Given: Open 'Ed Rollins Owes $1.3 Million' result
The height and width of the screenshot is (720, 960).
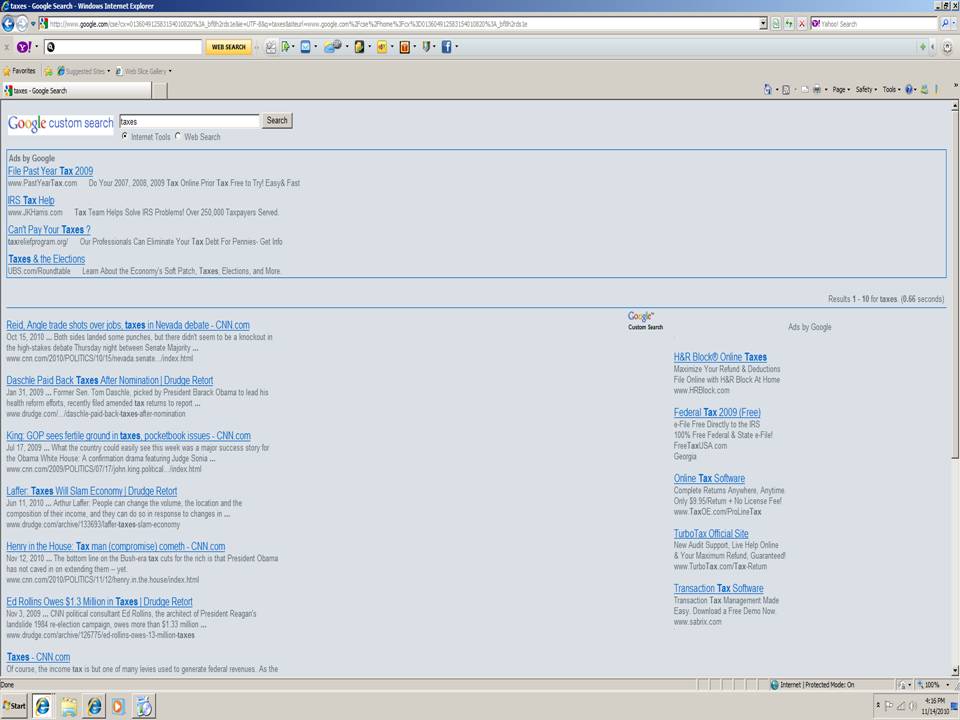Looking at the screenshot, I should pyautogui.click(x=99, y=602).
